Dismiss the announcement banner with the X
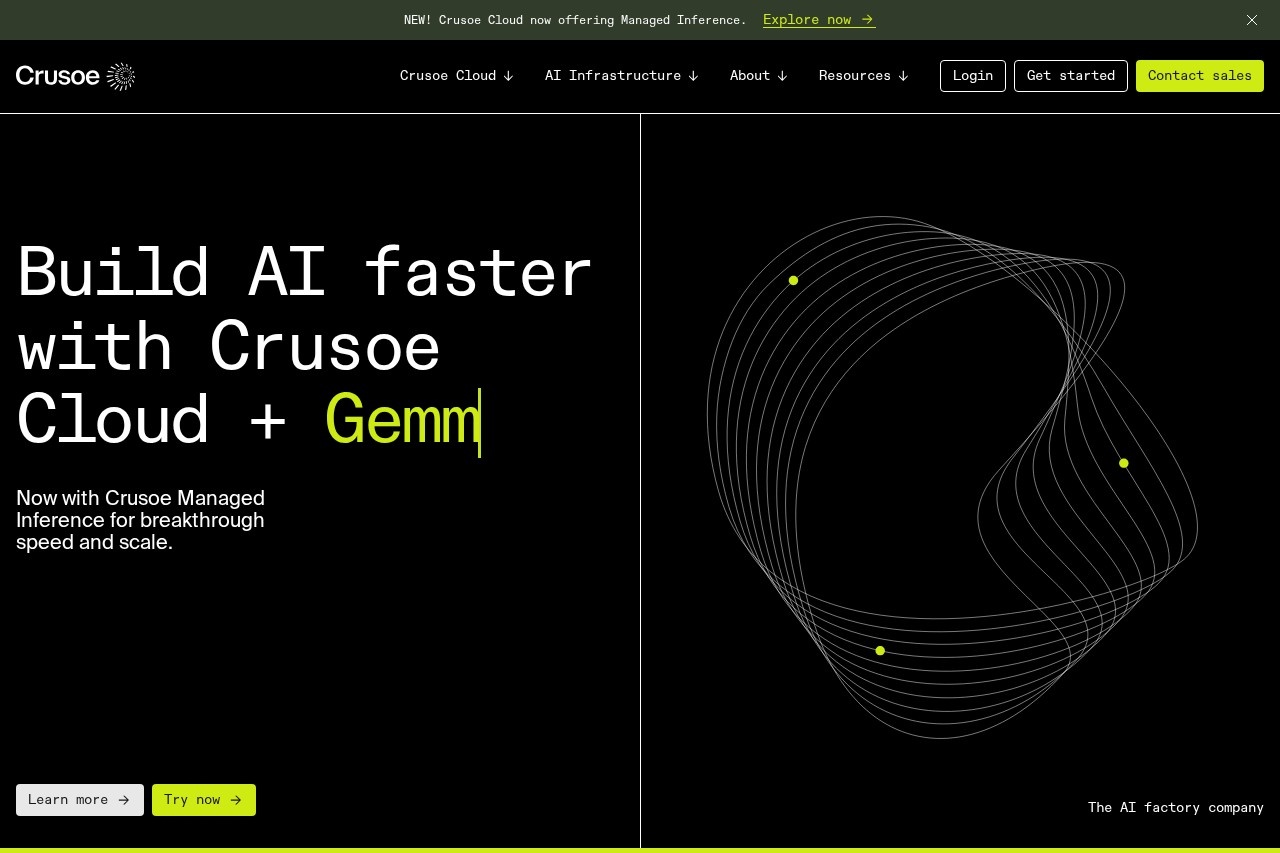The height and width of the screenshot is (853, 1280). pyautogui.click(x=1251, y=20)
